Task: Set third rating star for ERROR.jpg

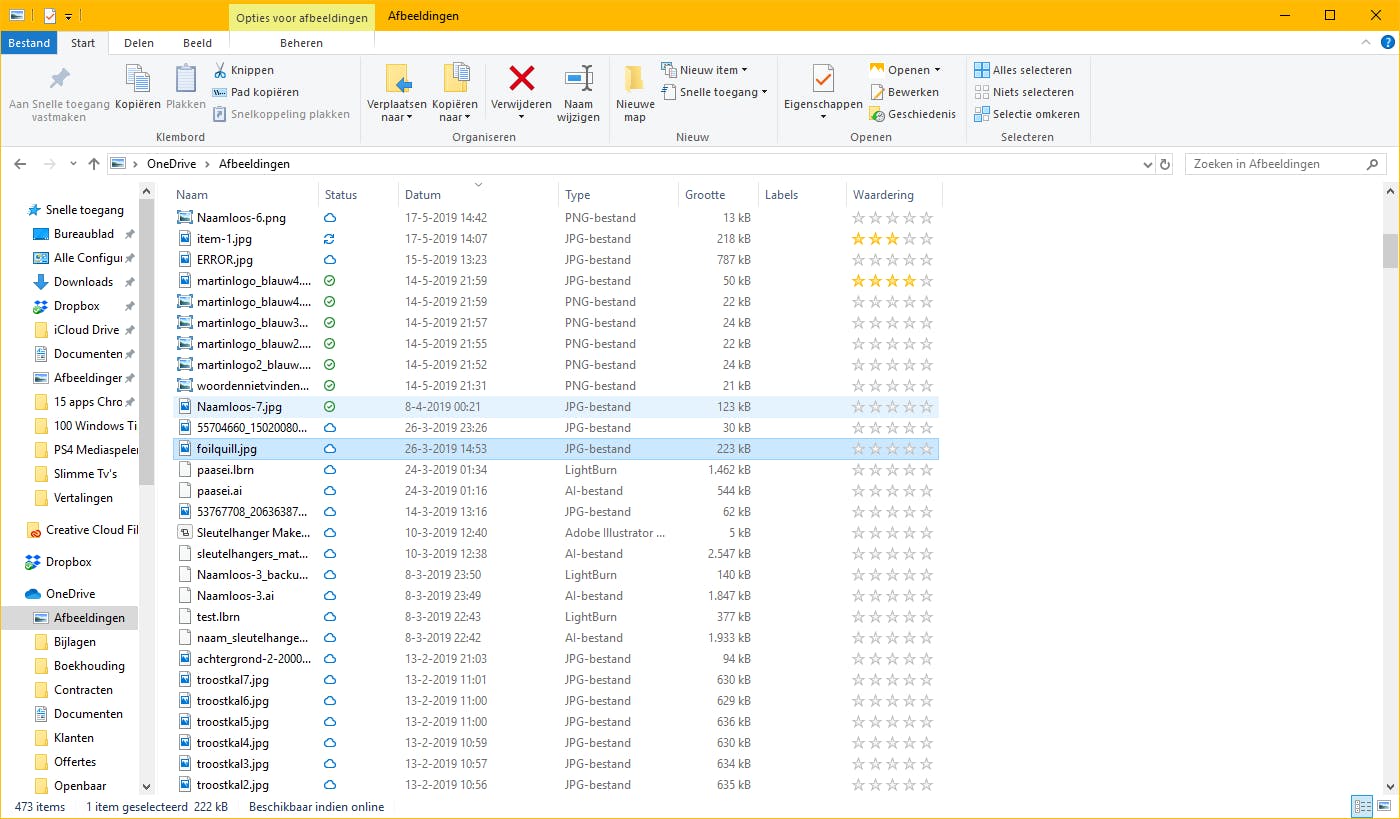Action: (x=892, y=260)
